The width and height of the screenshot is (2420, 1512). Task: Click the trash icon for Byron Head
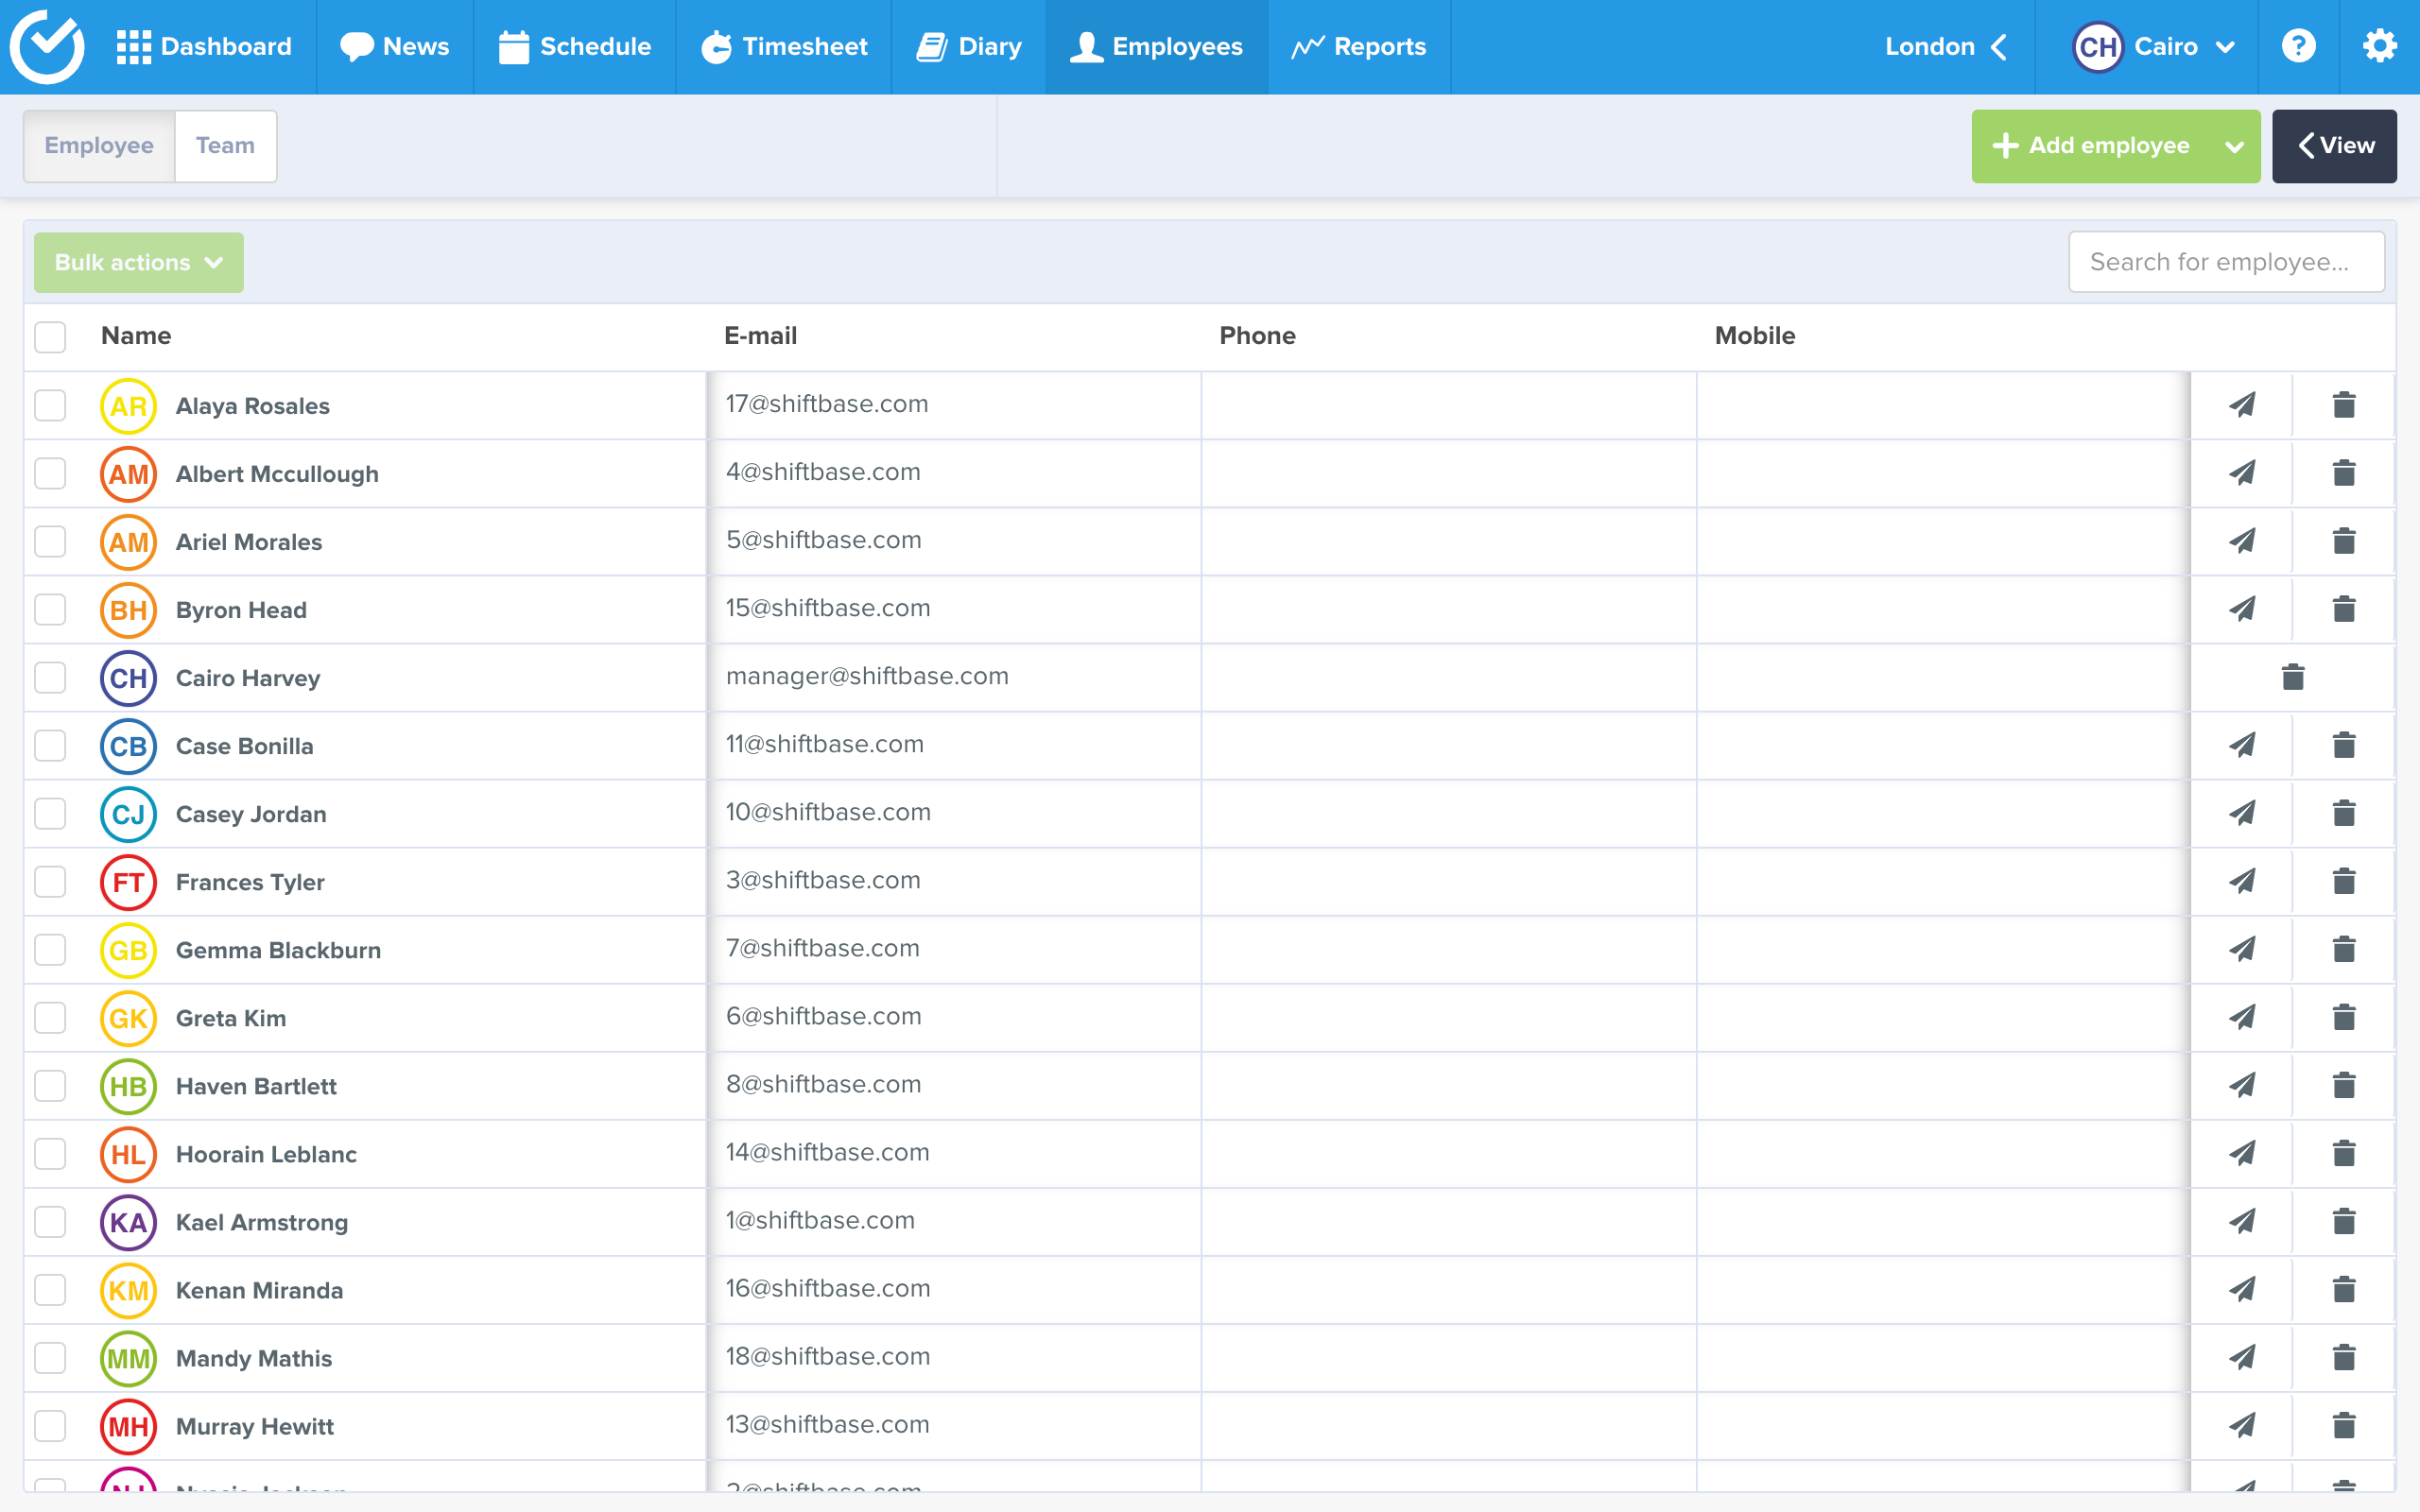(2343, 609)
